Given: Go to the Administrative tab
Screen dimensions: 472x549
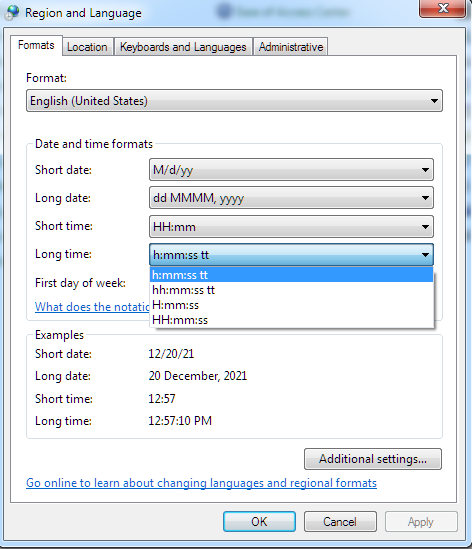Looking at the screenshot, I should (x=291, y=47).
